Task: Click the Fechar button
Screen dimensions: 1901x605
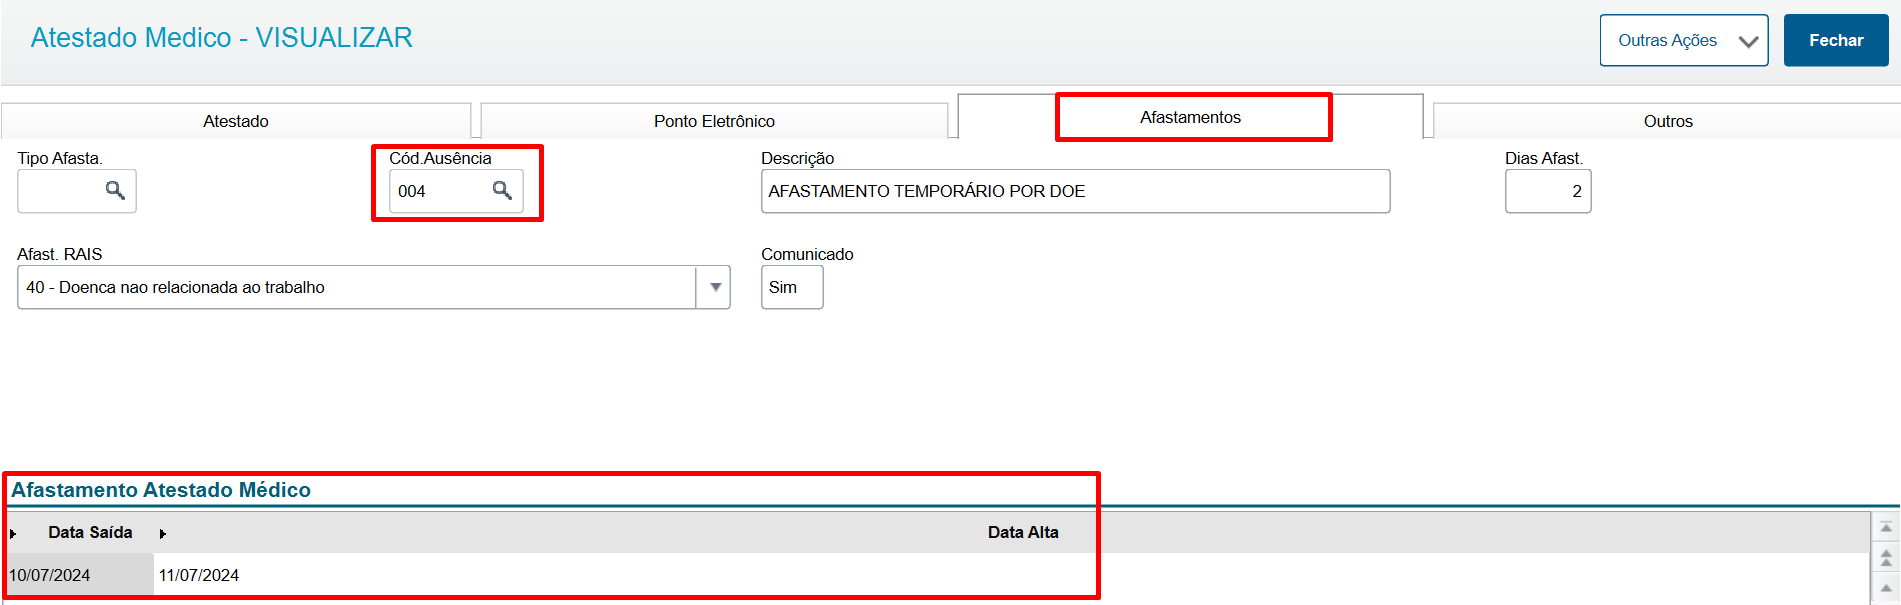Action: (x=1836, y=40)
